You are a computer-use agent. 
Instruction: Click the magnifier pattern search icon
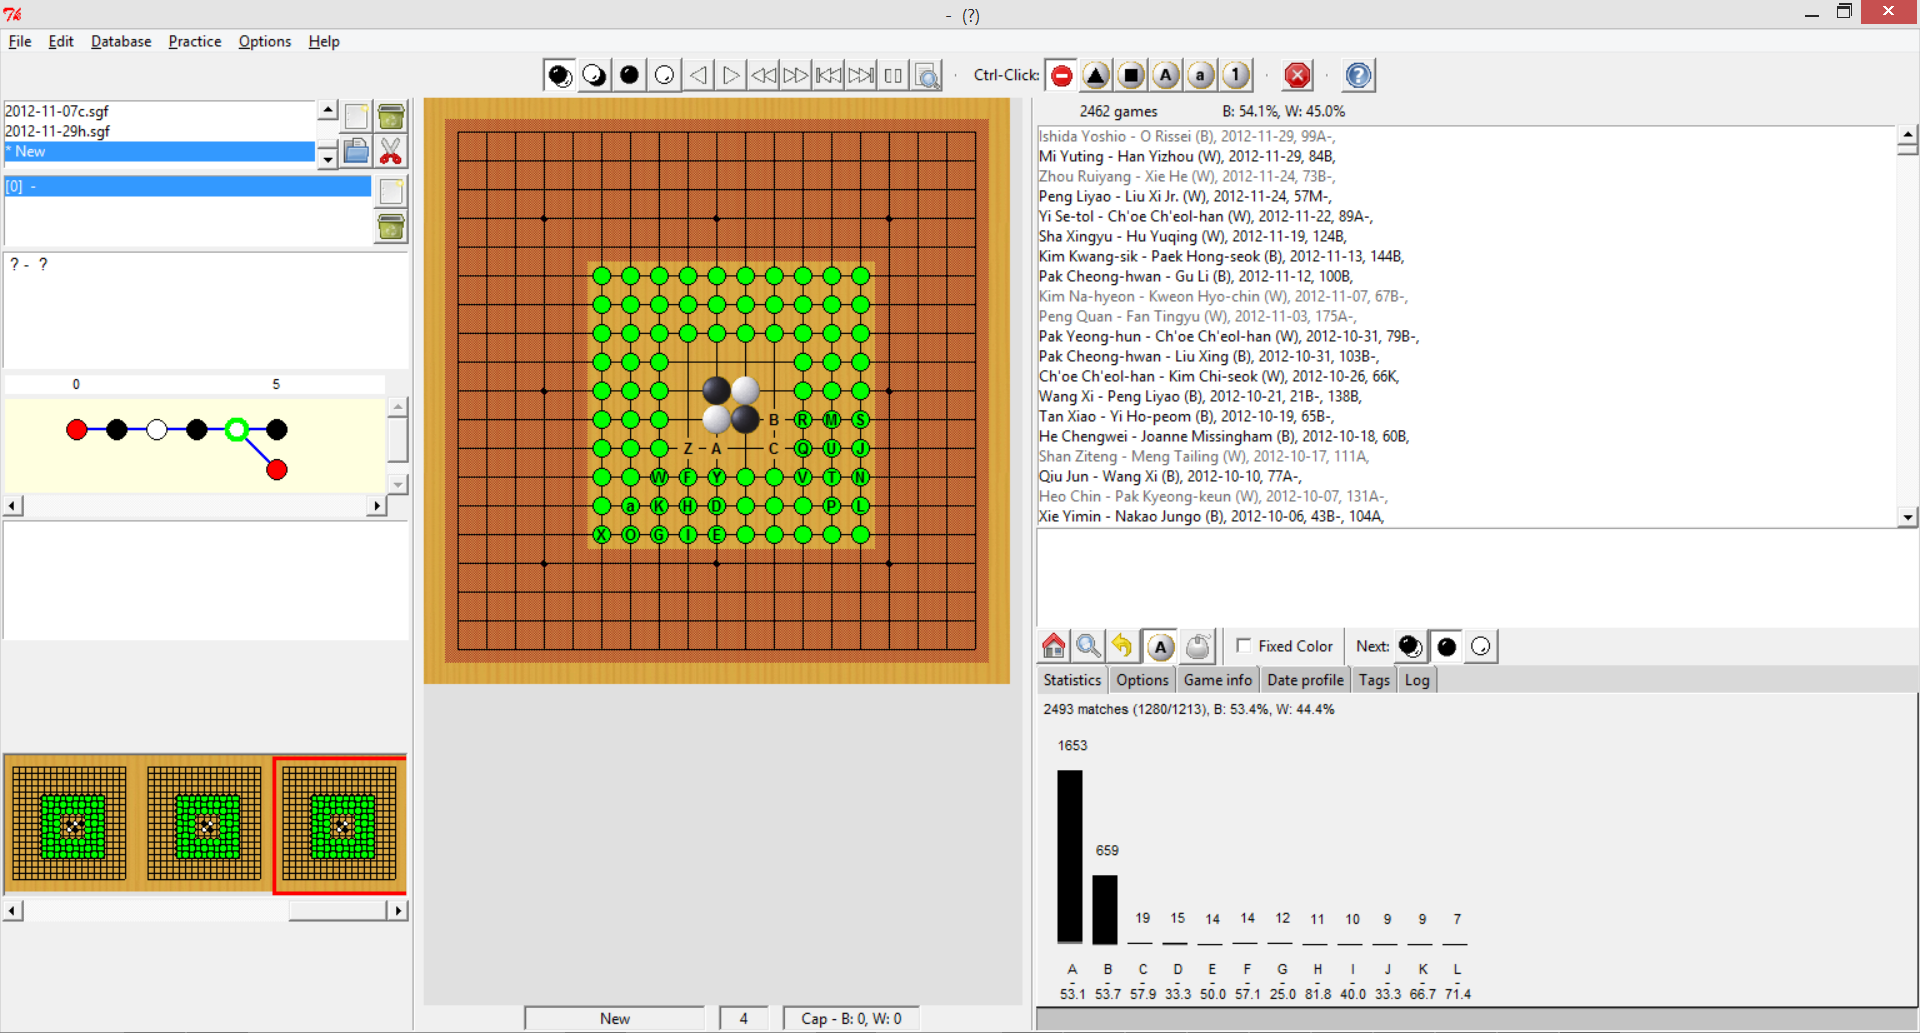(x=1088, y=646)
